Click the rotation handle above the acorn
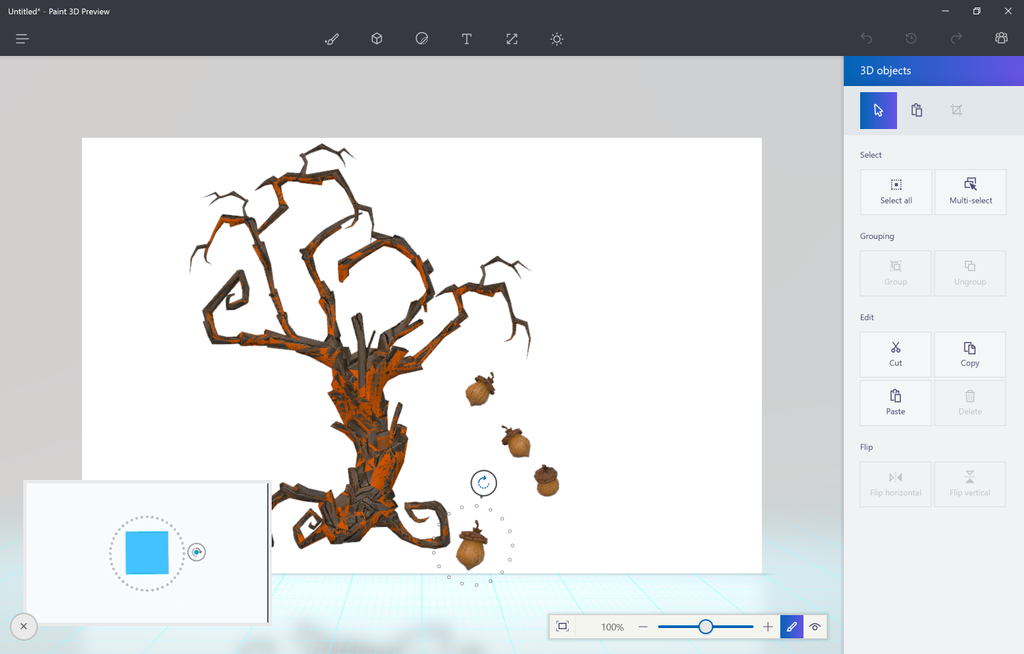The image size is (1024, 654). point(483,483)
